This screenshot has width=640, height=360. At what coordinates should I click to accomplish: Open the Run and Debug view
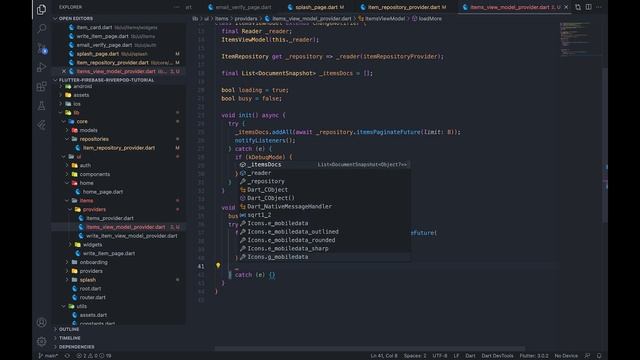41,67
